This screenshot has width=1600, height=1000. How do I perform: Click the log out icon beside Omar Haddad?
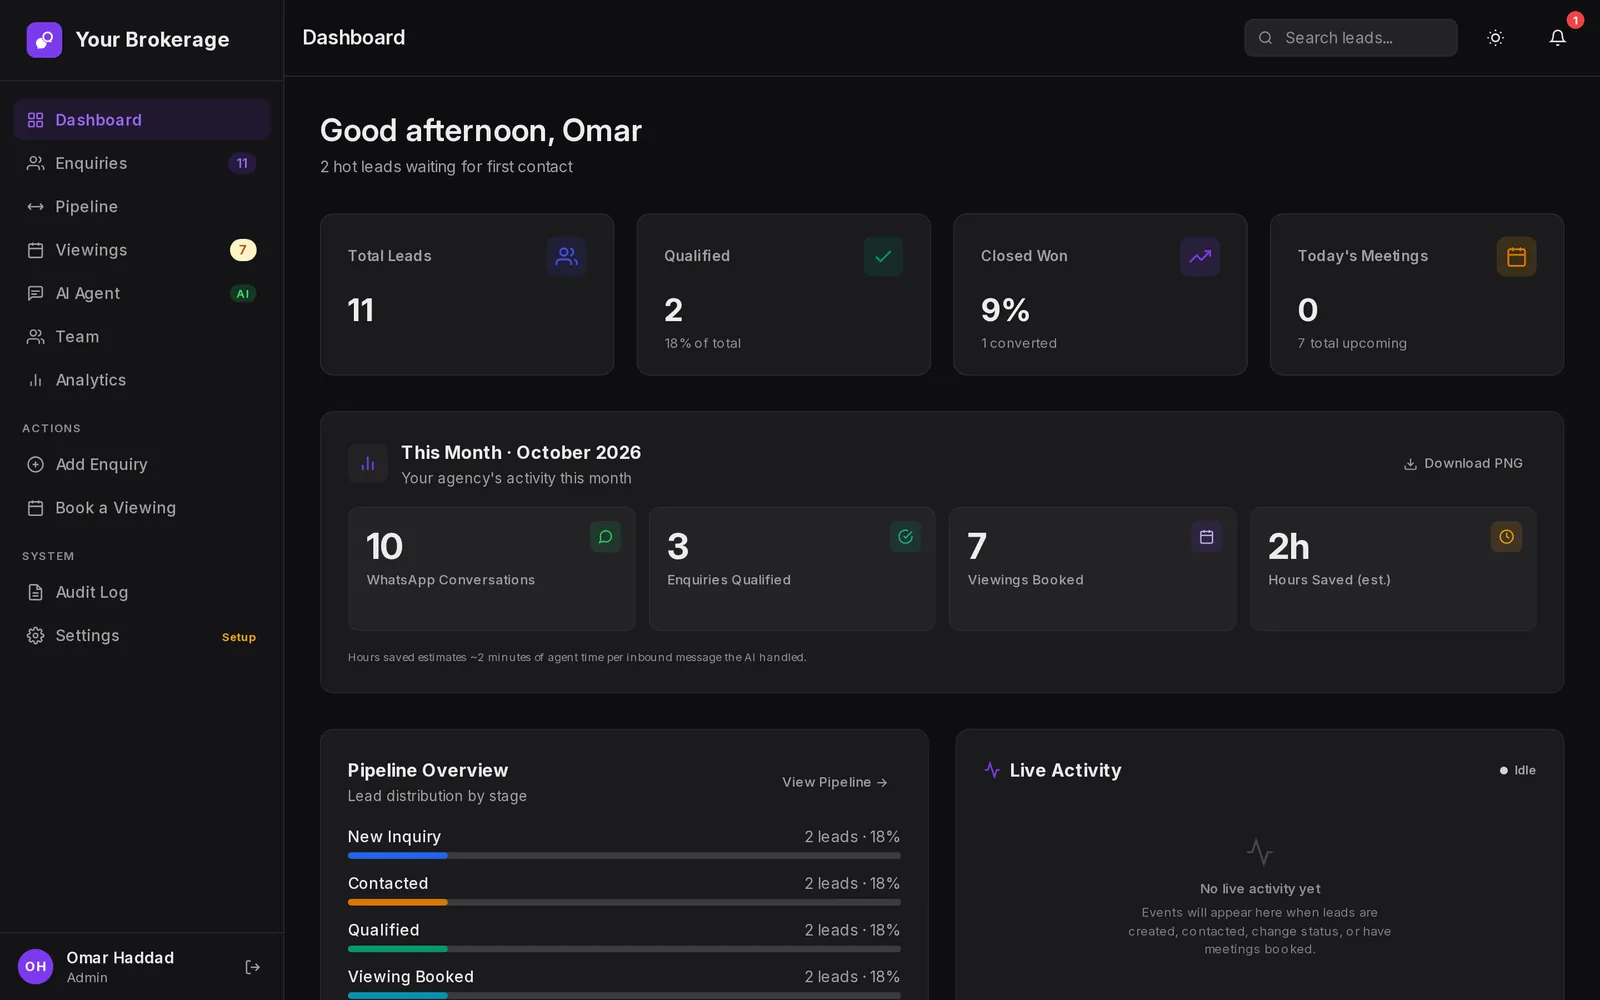pyautogui.click(x=252, y=967)
